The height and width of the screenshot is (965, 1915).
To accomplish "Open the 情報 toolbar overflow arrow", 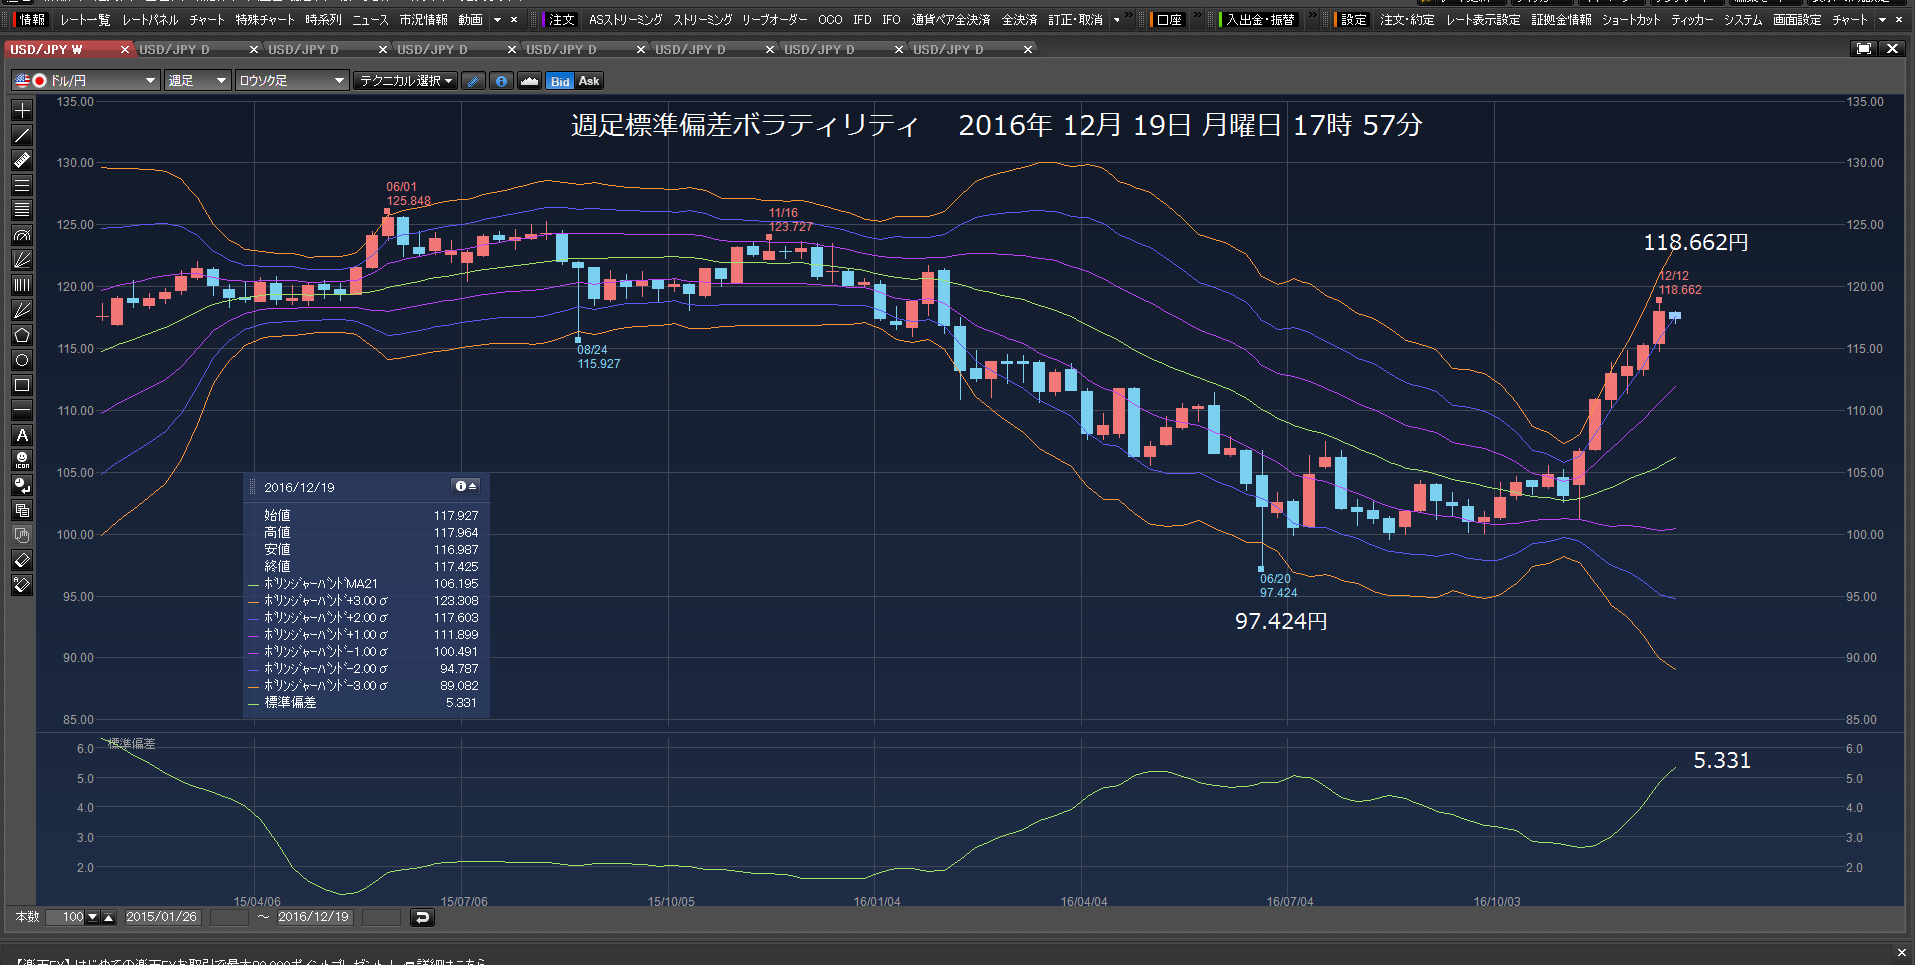I will [497, 20].
